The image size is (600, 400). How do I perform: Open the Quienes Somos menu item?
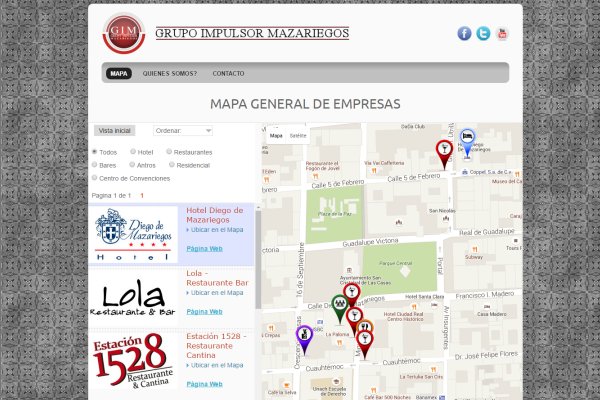click(170, 73)
